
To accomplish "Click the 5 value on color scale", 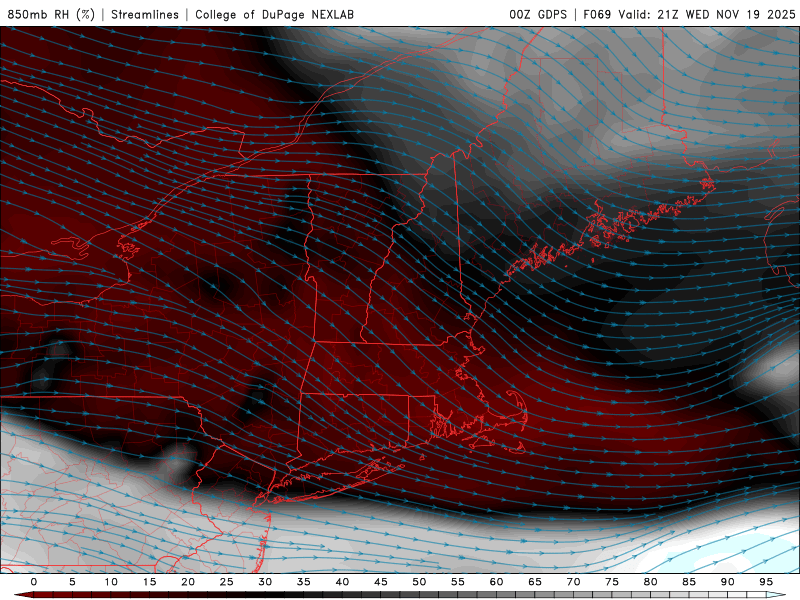I will (x=72, y=582).
